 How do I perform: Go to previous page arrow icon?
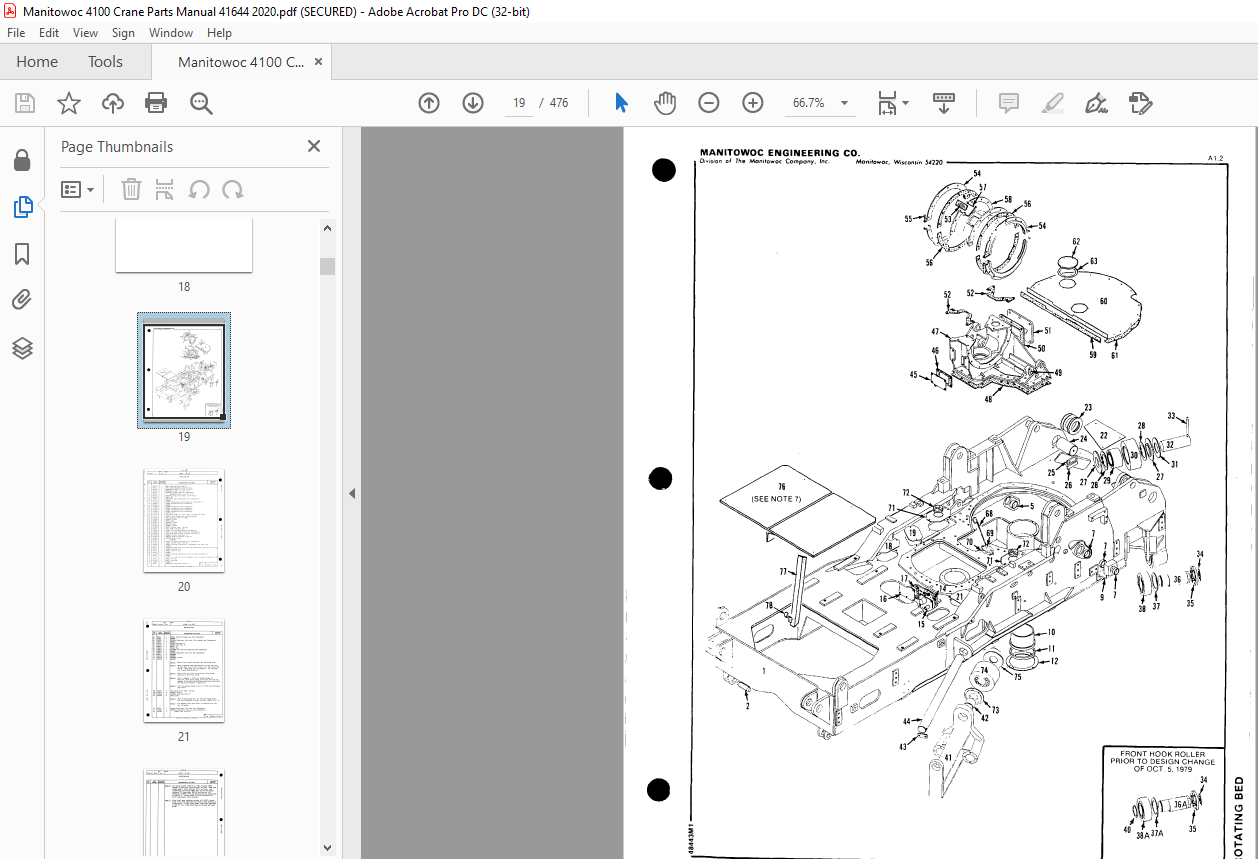[429, 103]
